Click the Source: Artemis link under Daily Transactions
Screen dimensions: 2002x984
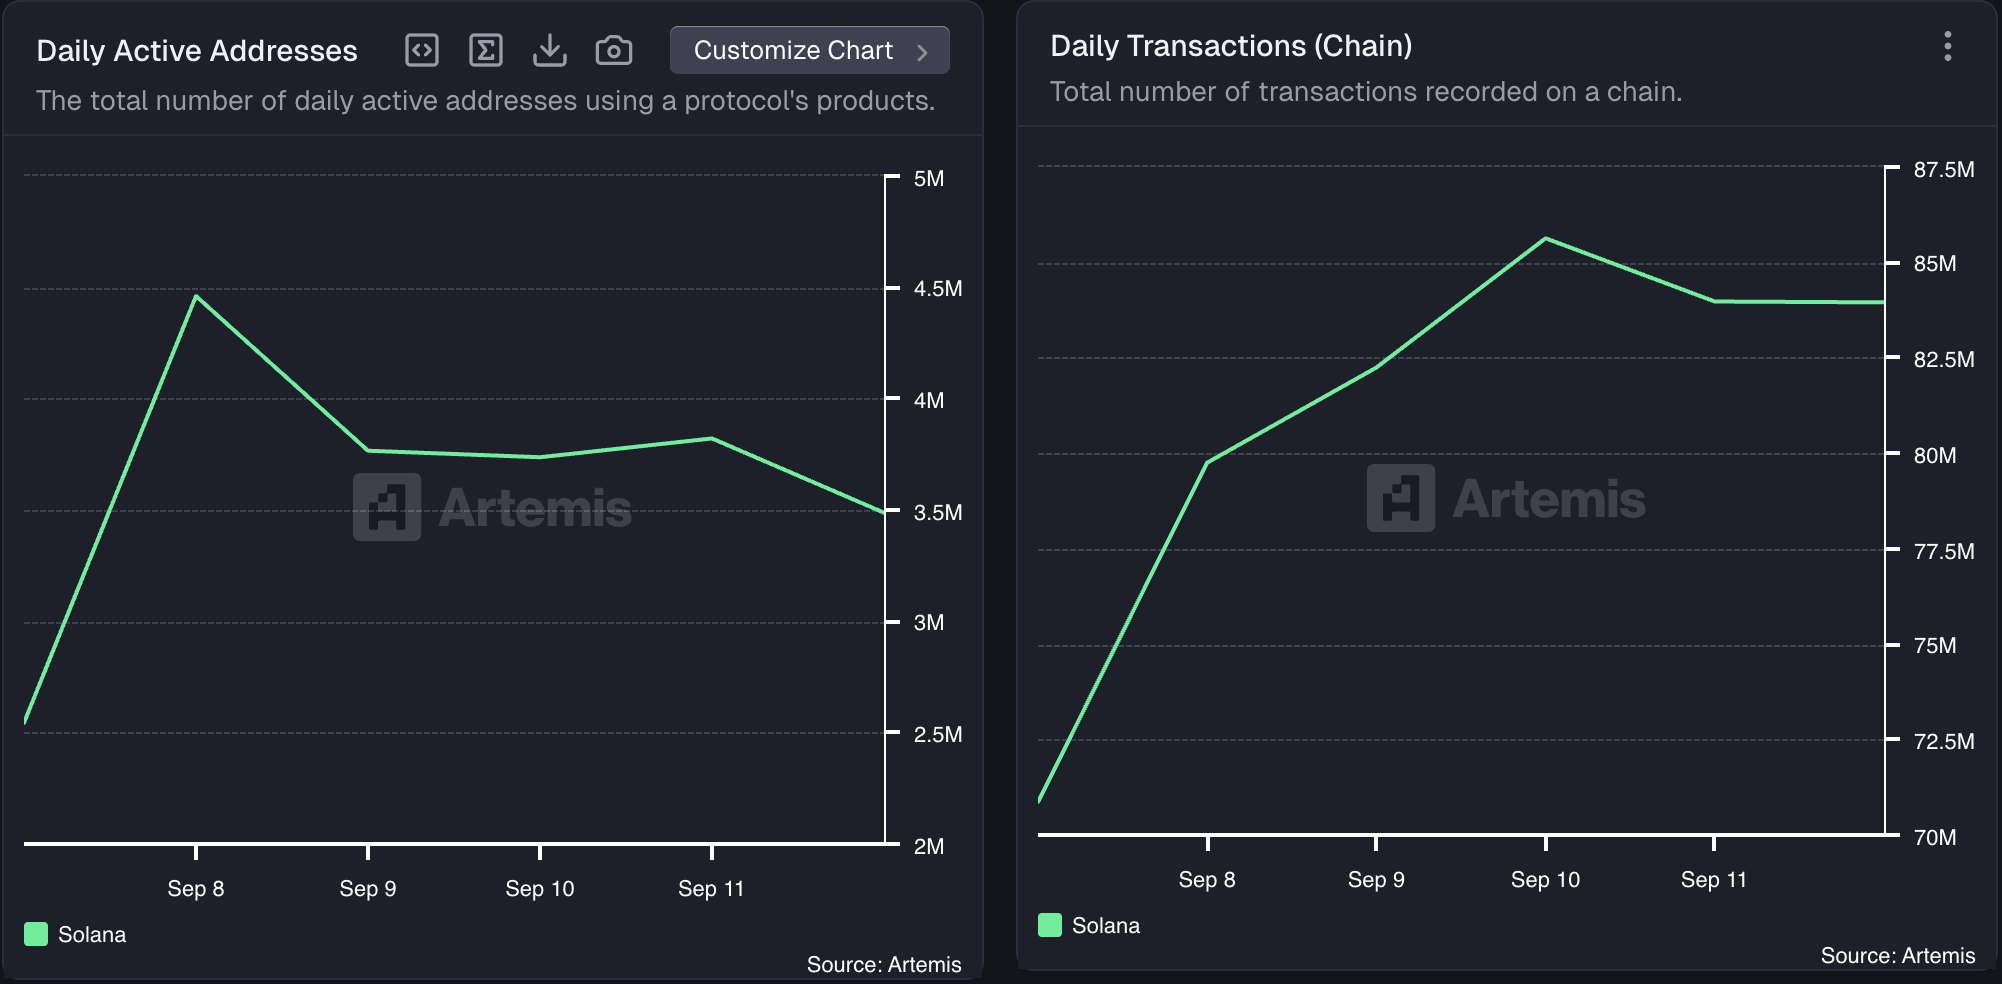1898,956
